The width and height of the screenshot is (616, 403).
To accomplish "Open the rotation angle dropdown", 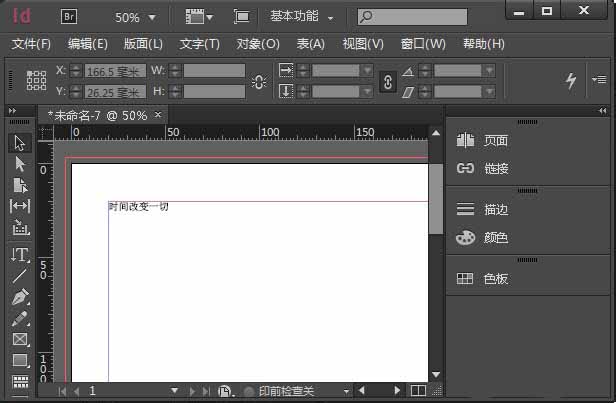I will (489, 71).
